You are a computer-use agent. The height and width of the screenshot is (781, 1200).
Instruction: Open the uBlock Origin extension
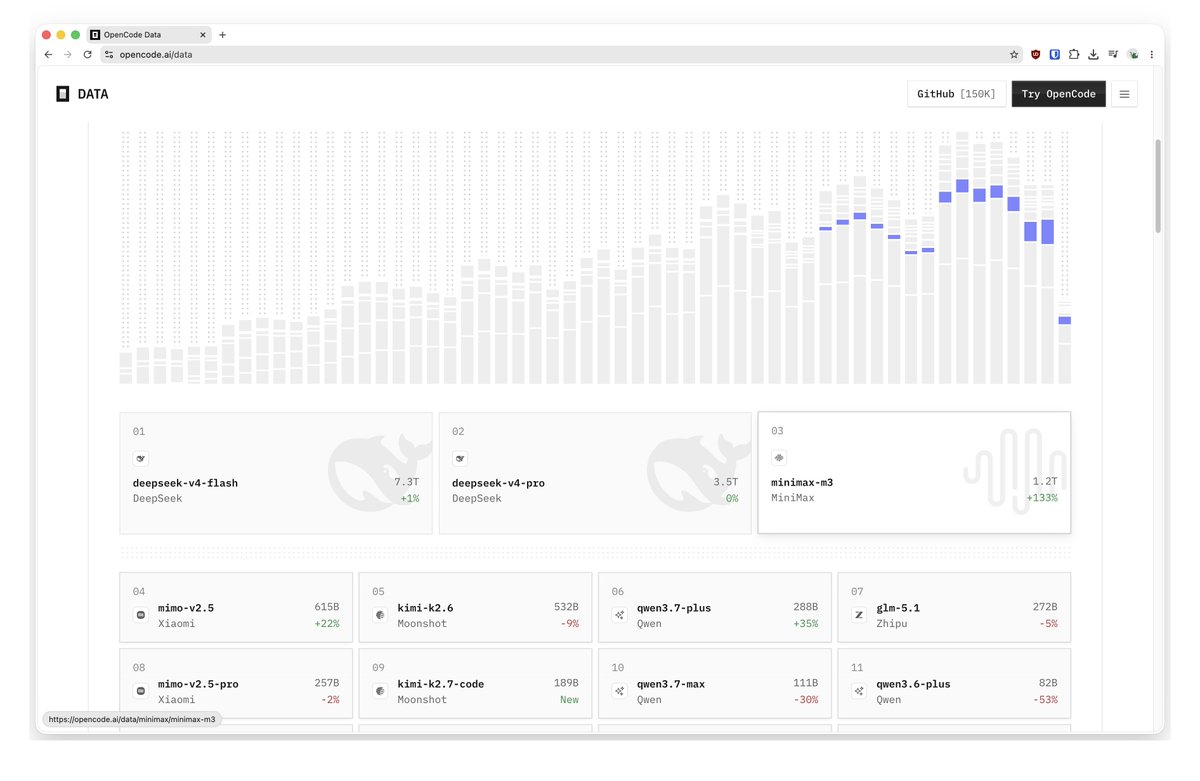(x=1036, y=55)
